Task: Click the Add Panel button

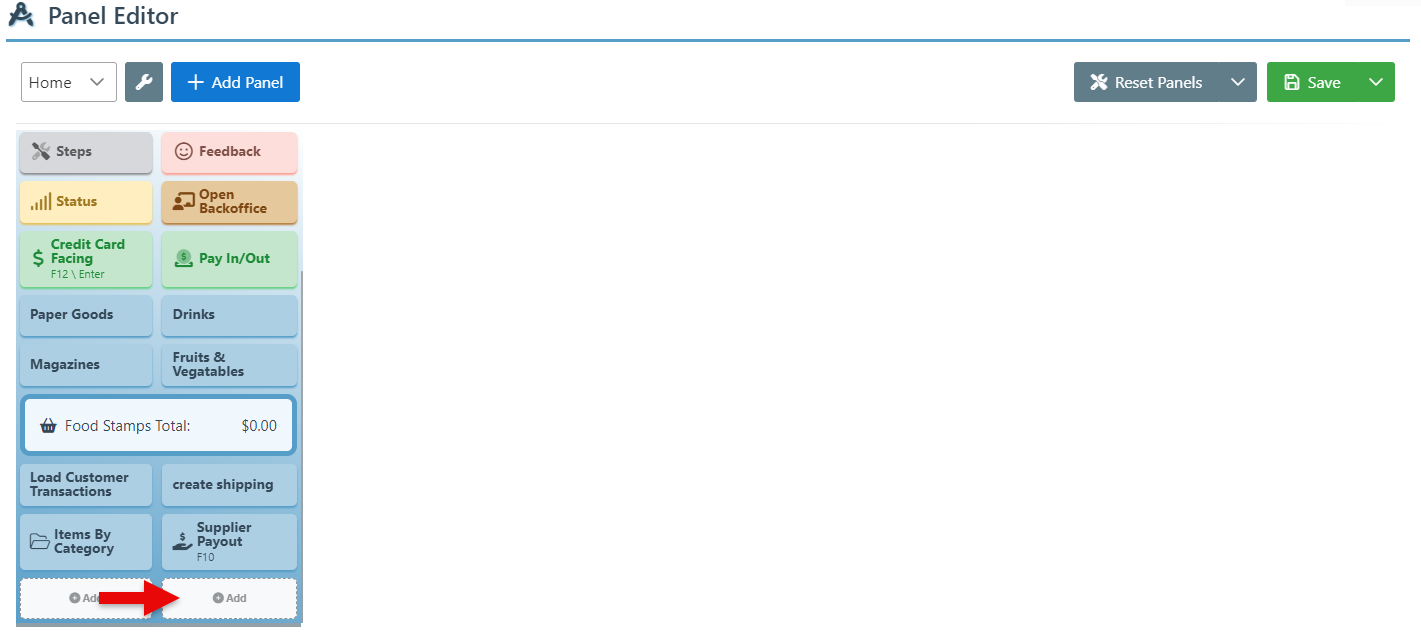Action: click(235, 82)
